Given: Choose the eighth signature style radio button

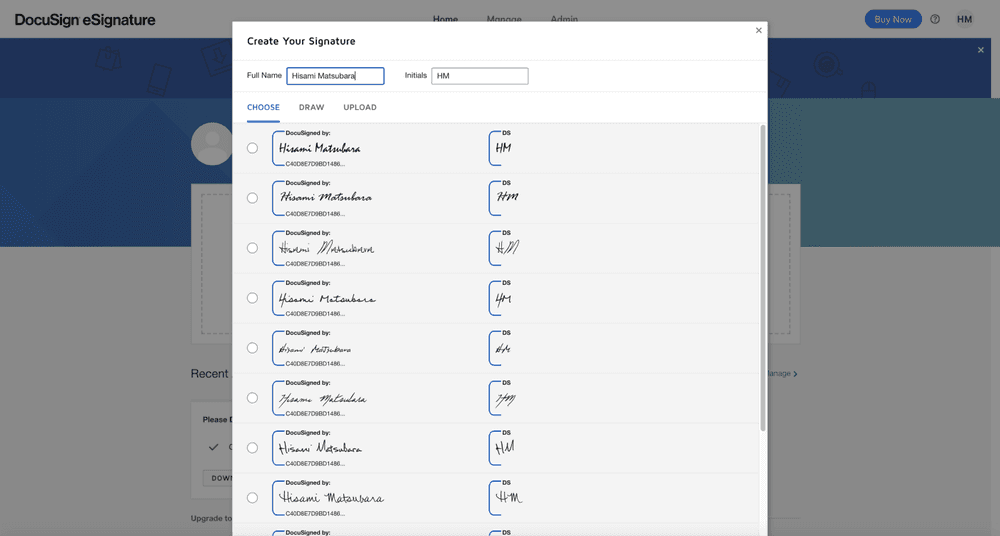Looking at the screenshot, I should [252, 498].
